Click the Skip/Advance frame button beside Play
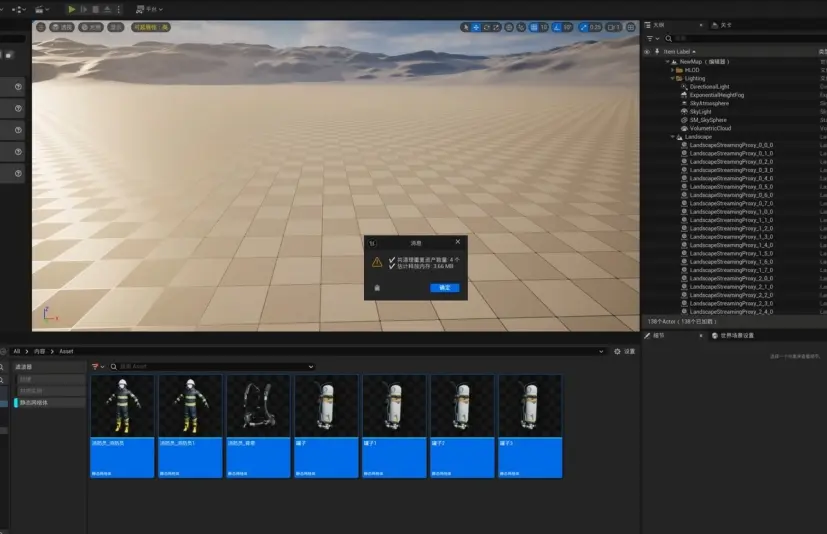 point(83,9)
